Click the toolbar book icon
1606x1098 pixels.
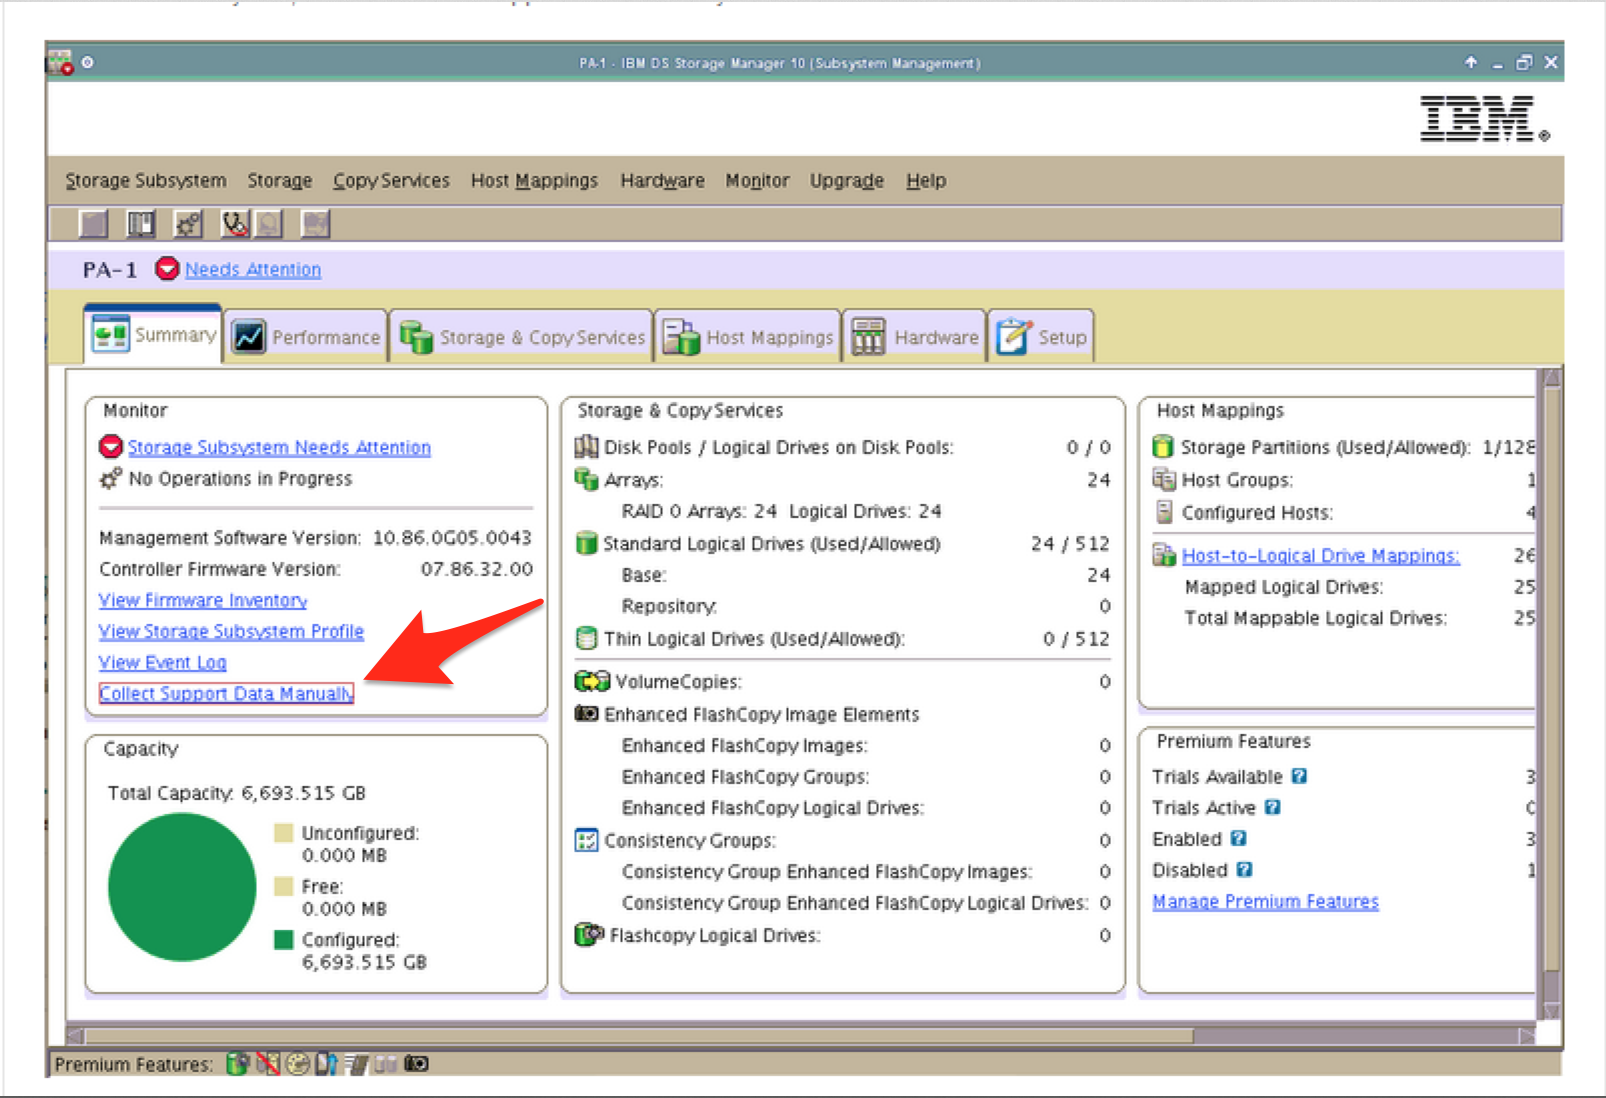pyautogui.click(x=141, y=224)
